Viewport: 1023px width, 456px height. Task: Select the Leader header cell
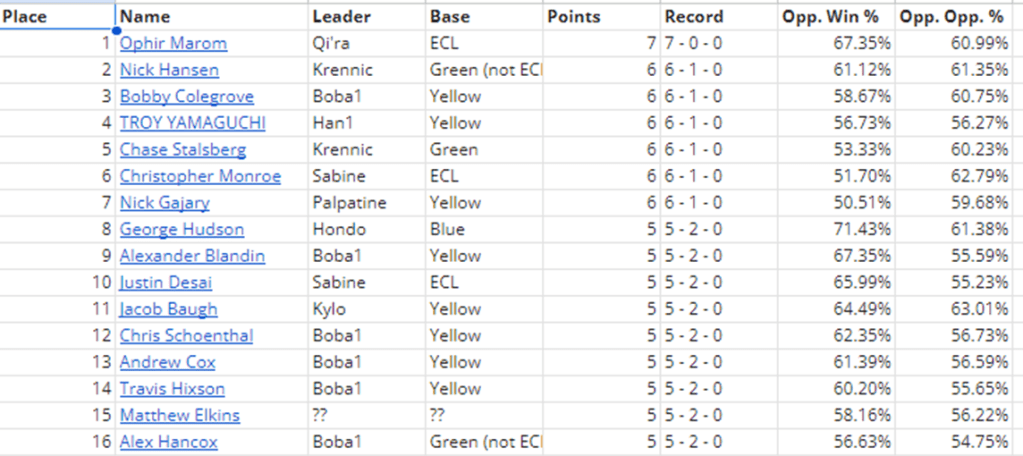[x=366, y=17]
